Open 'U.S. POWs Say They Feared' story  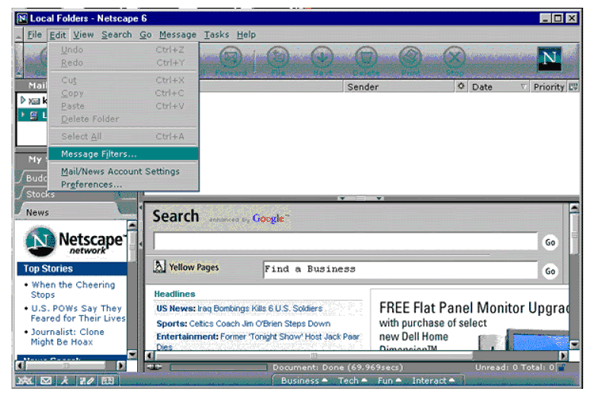point(78,313)
